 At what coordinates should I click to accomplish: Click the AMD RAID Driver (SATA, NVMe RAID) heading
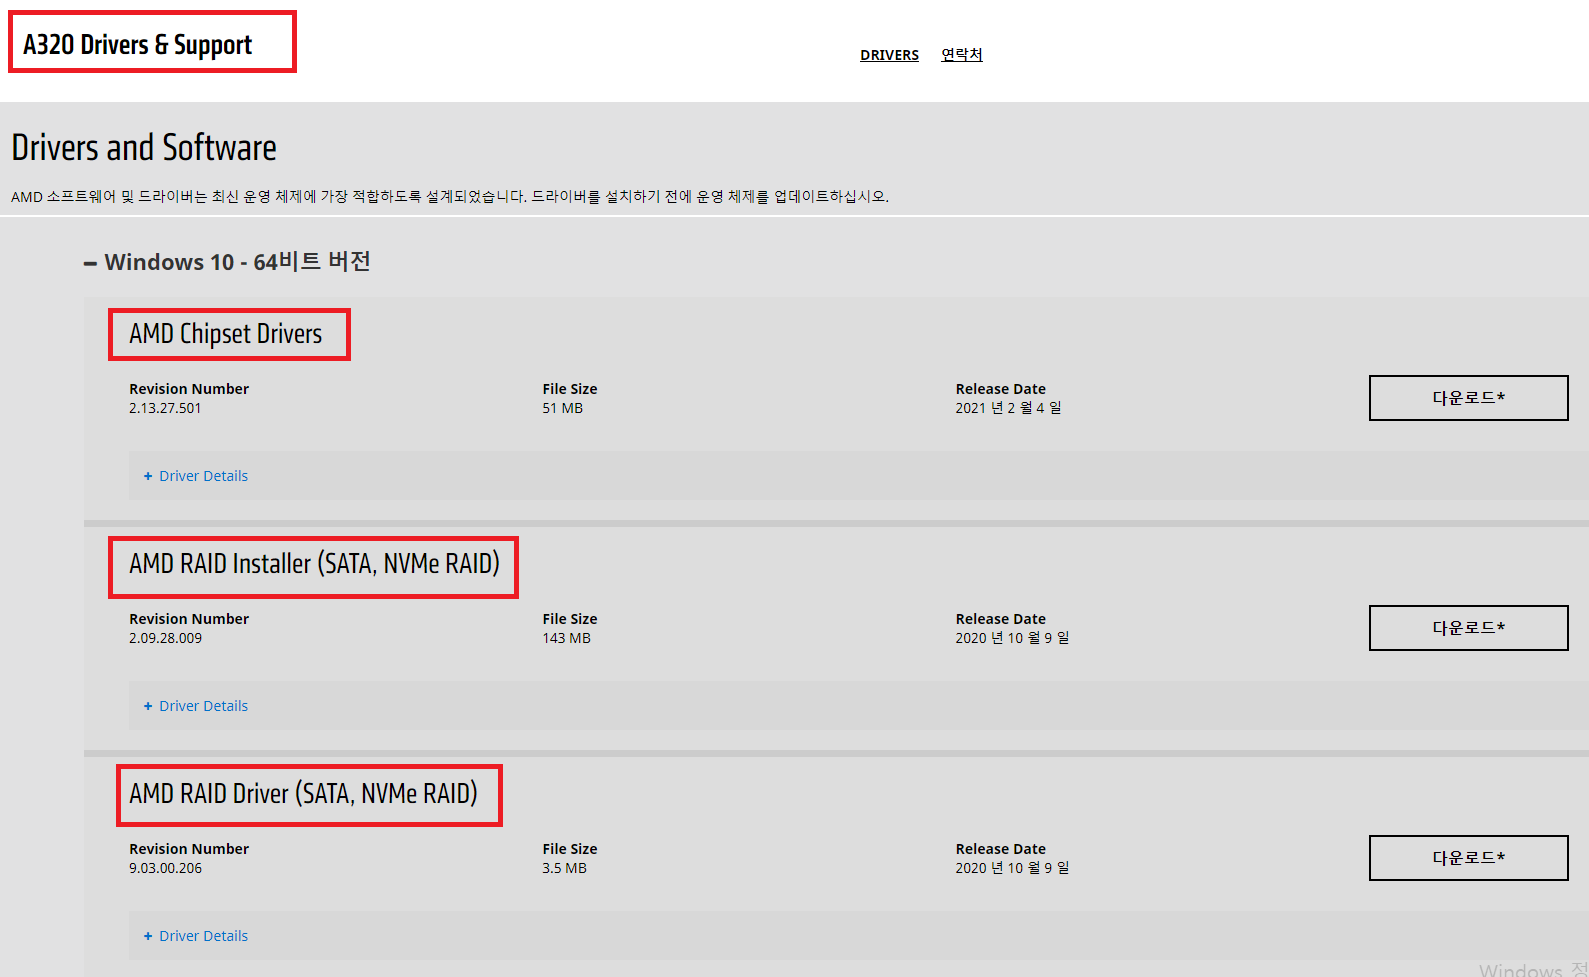[x=303, y=794]
